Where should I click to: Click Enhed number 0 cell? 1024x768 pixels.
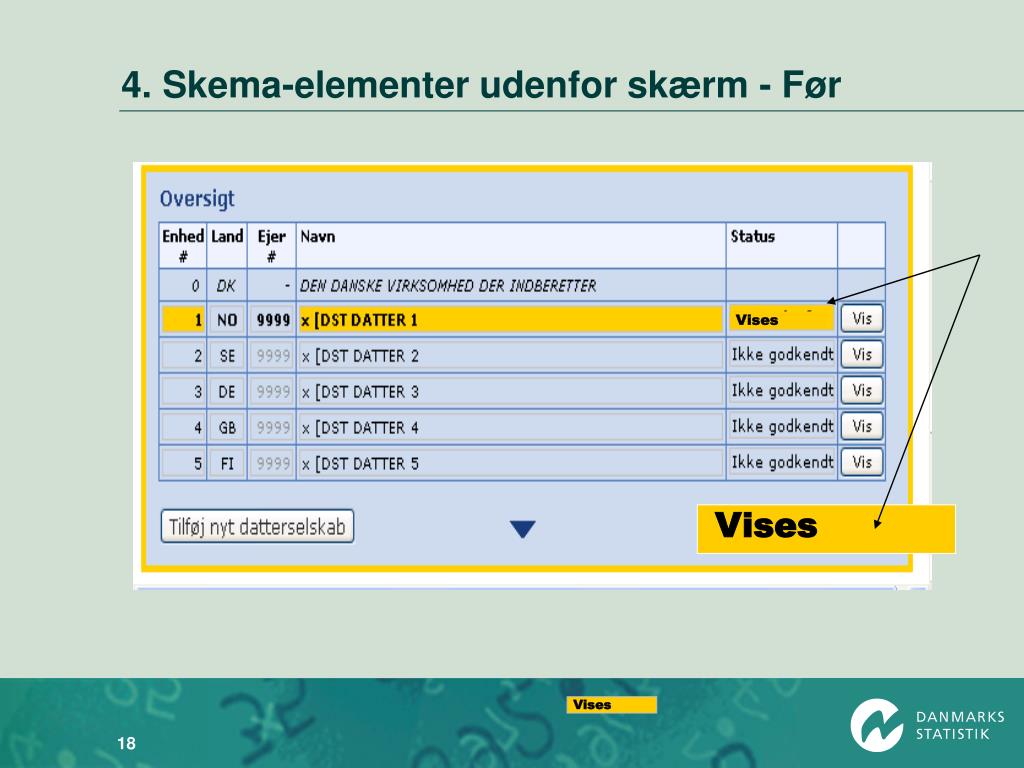tap(183, 285)
